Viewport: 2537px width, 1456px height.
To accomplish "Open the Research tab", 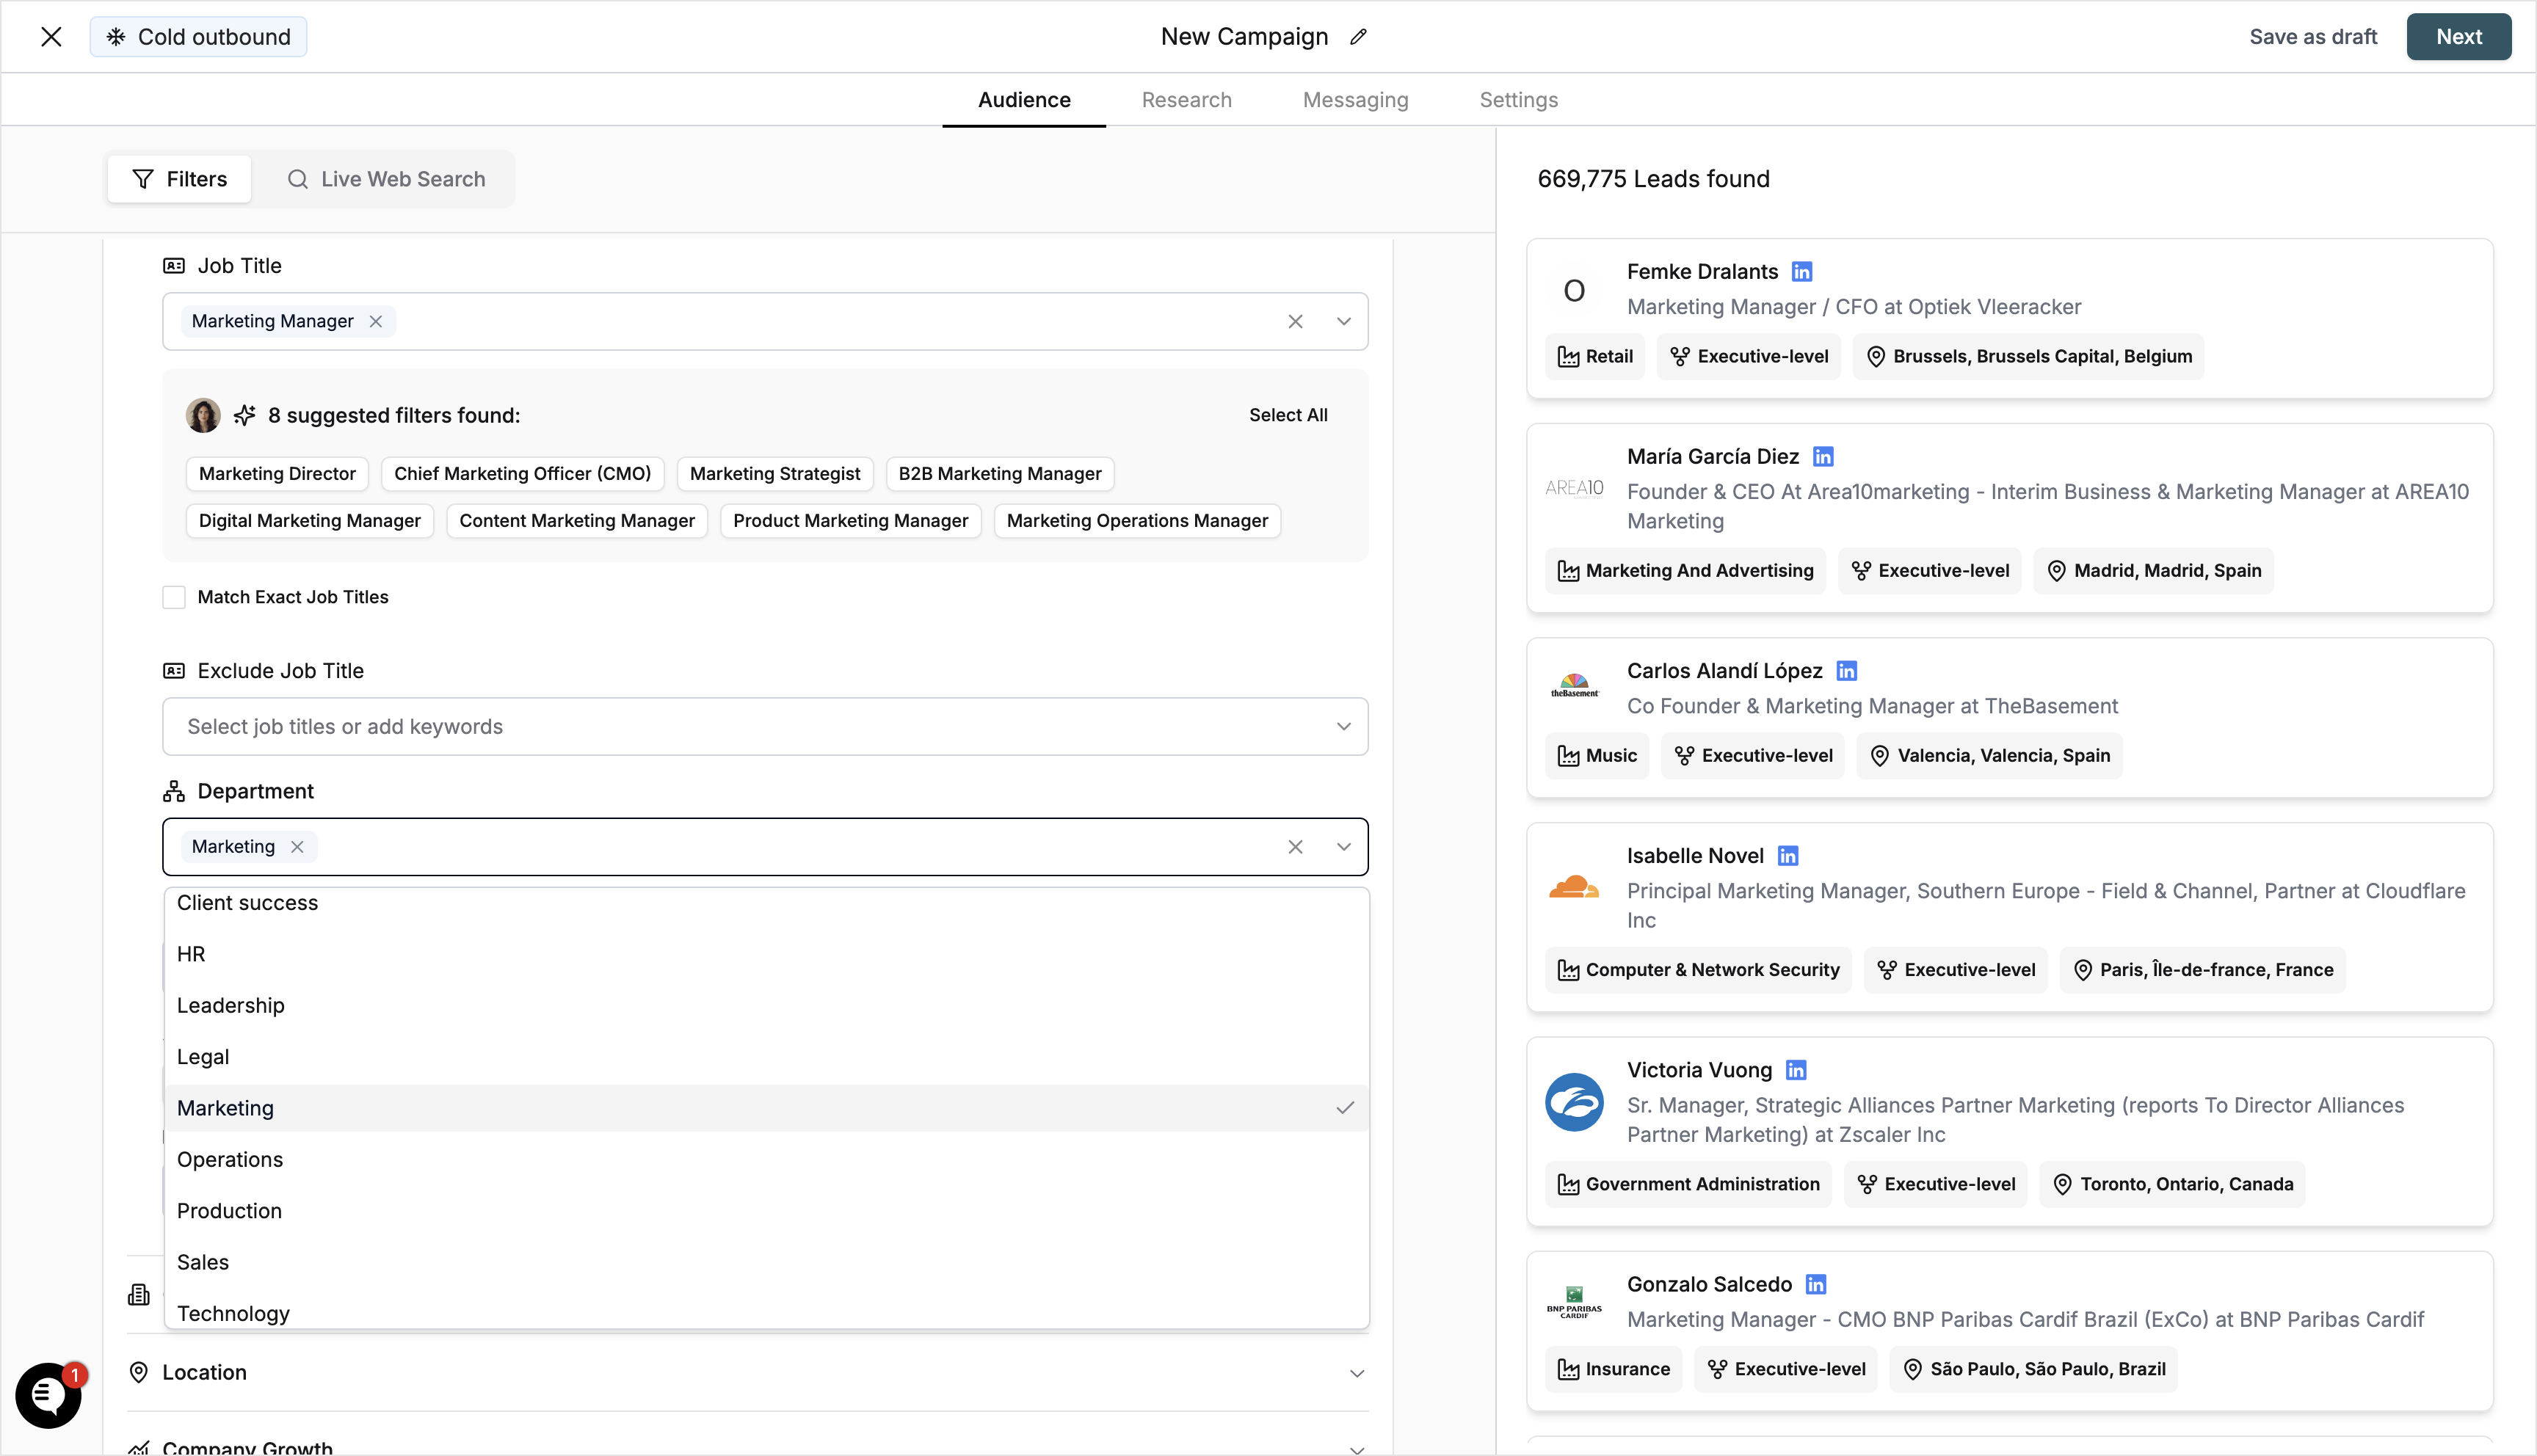I will pos(1186,99).
